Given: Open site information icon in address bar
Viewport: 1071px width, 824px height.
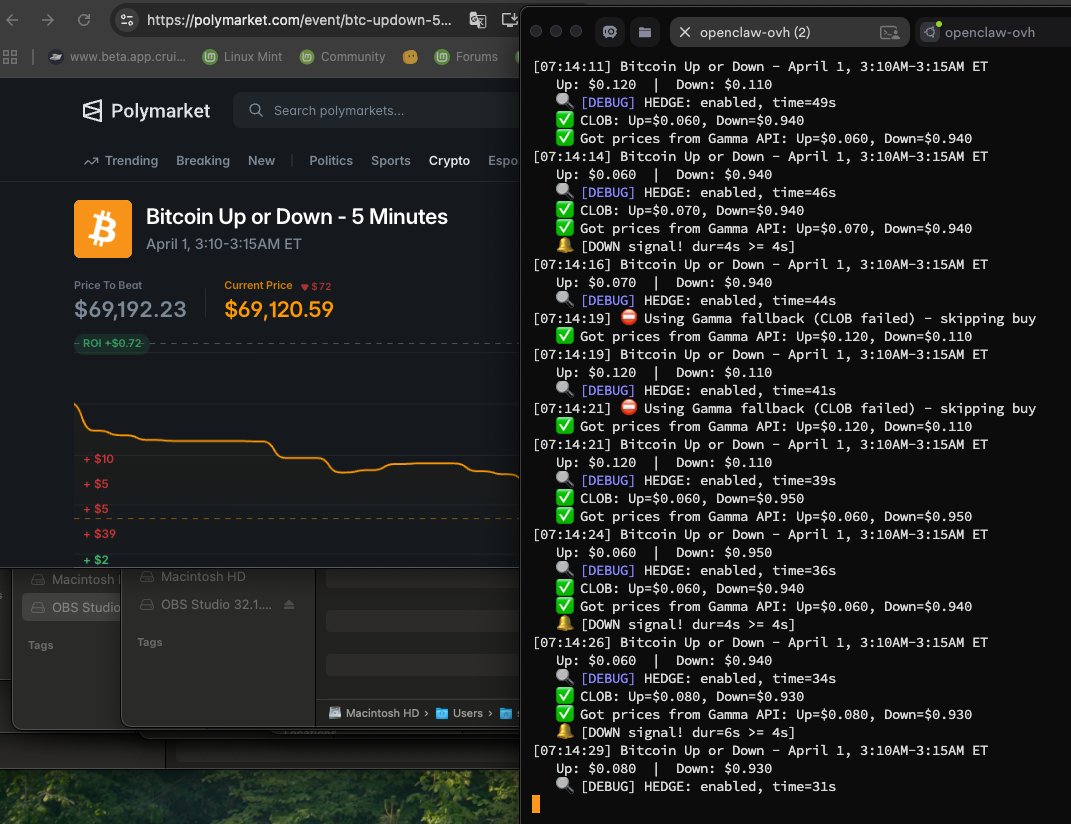Looking at the screenshot, I should pyautogui.click(x=127, y=20).
